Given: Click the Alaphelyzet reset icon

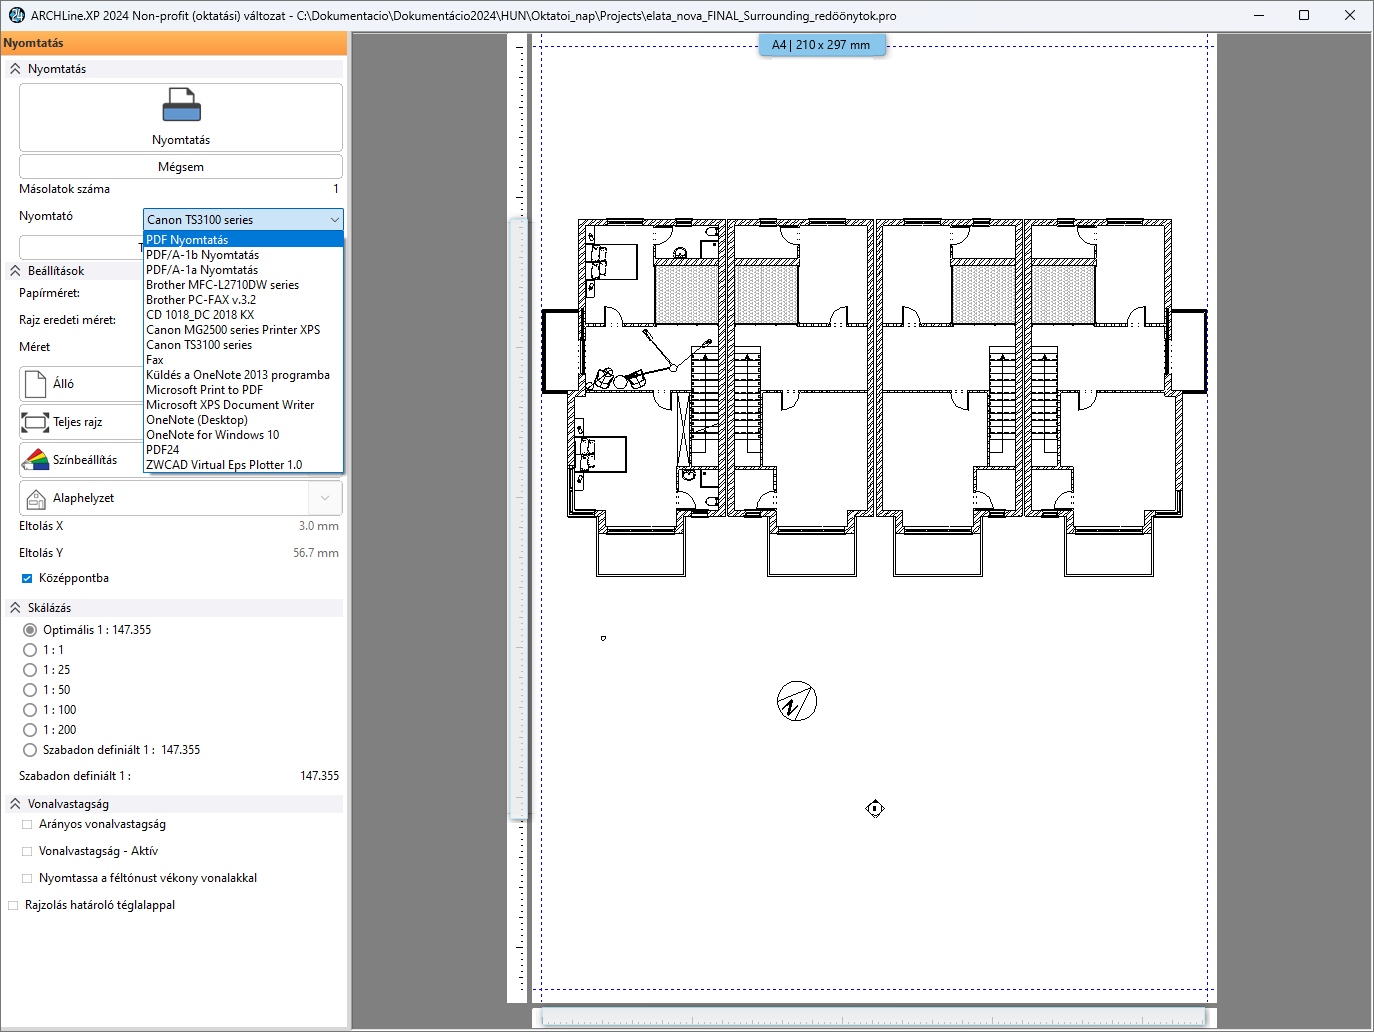Looking at the screenshot, I should (36, 498).
